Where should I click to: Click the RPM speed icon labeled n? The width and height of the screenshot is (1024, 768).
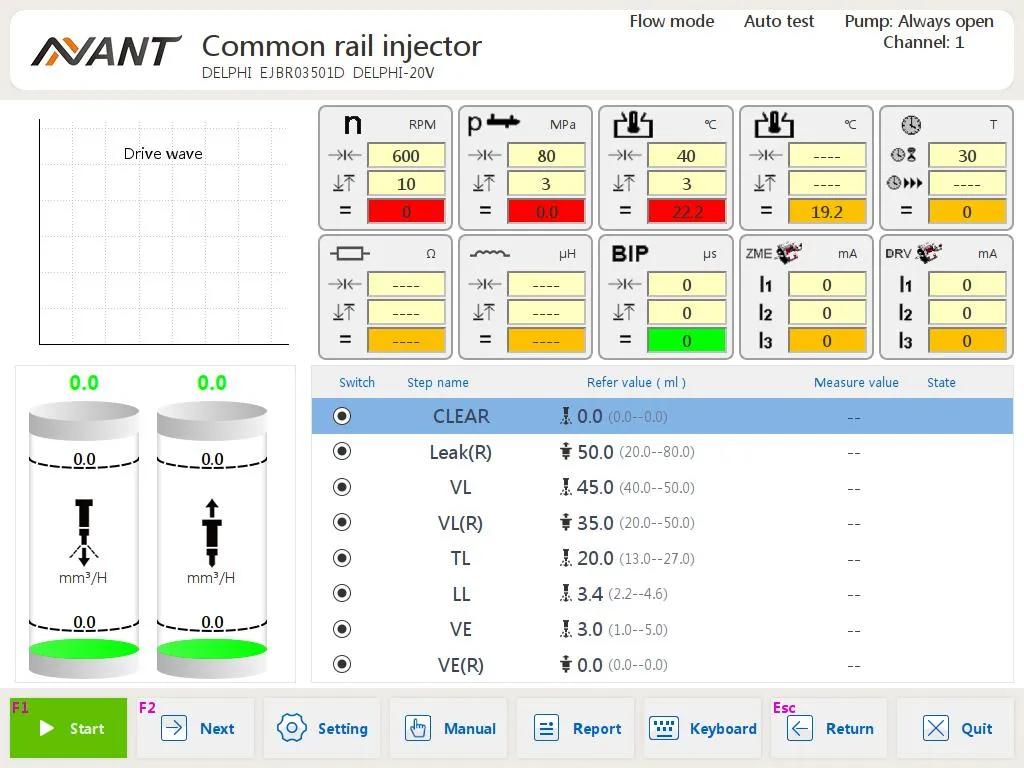click(352, 124)
